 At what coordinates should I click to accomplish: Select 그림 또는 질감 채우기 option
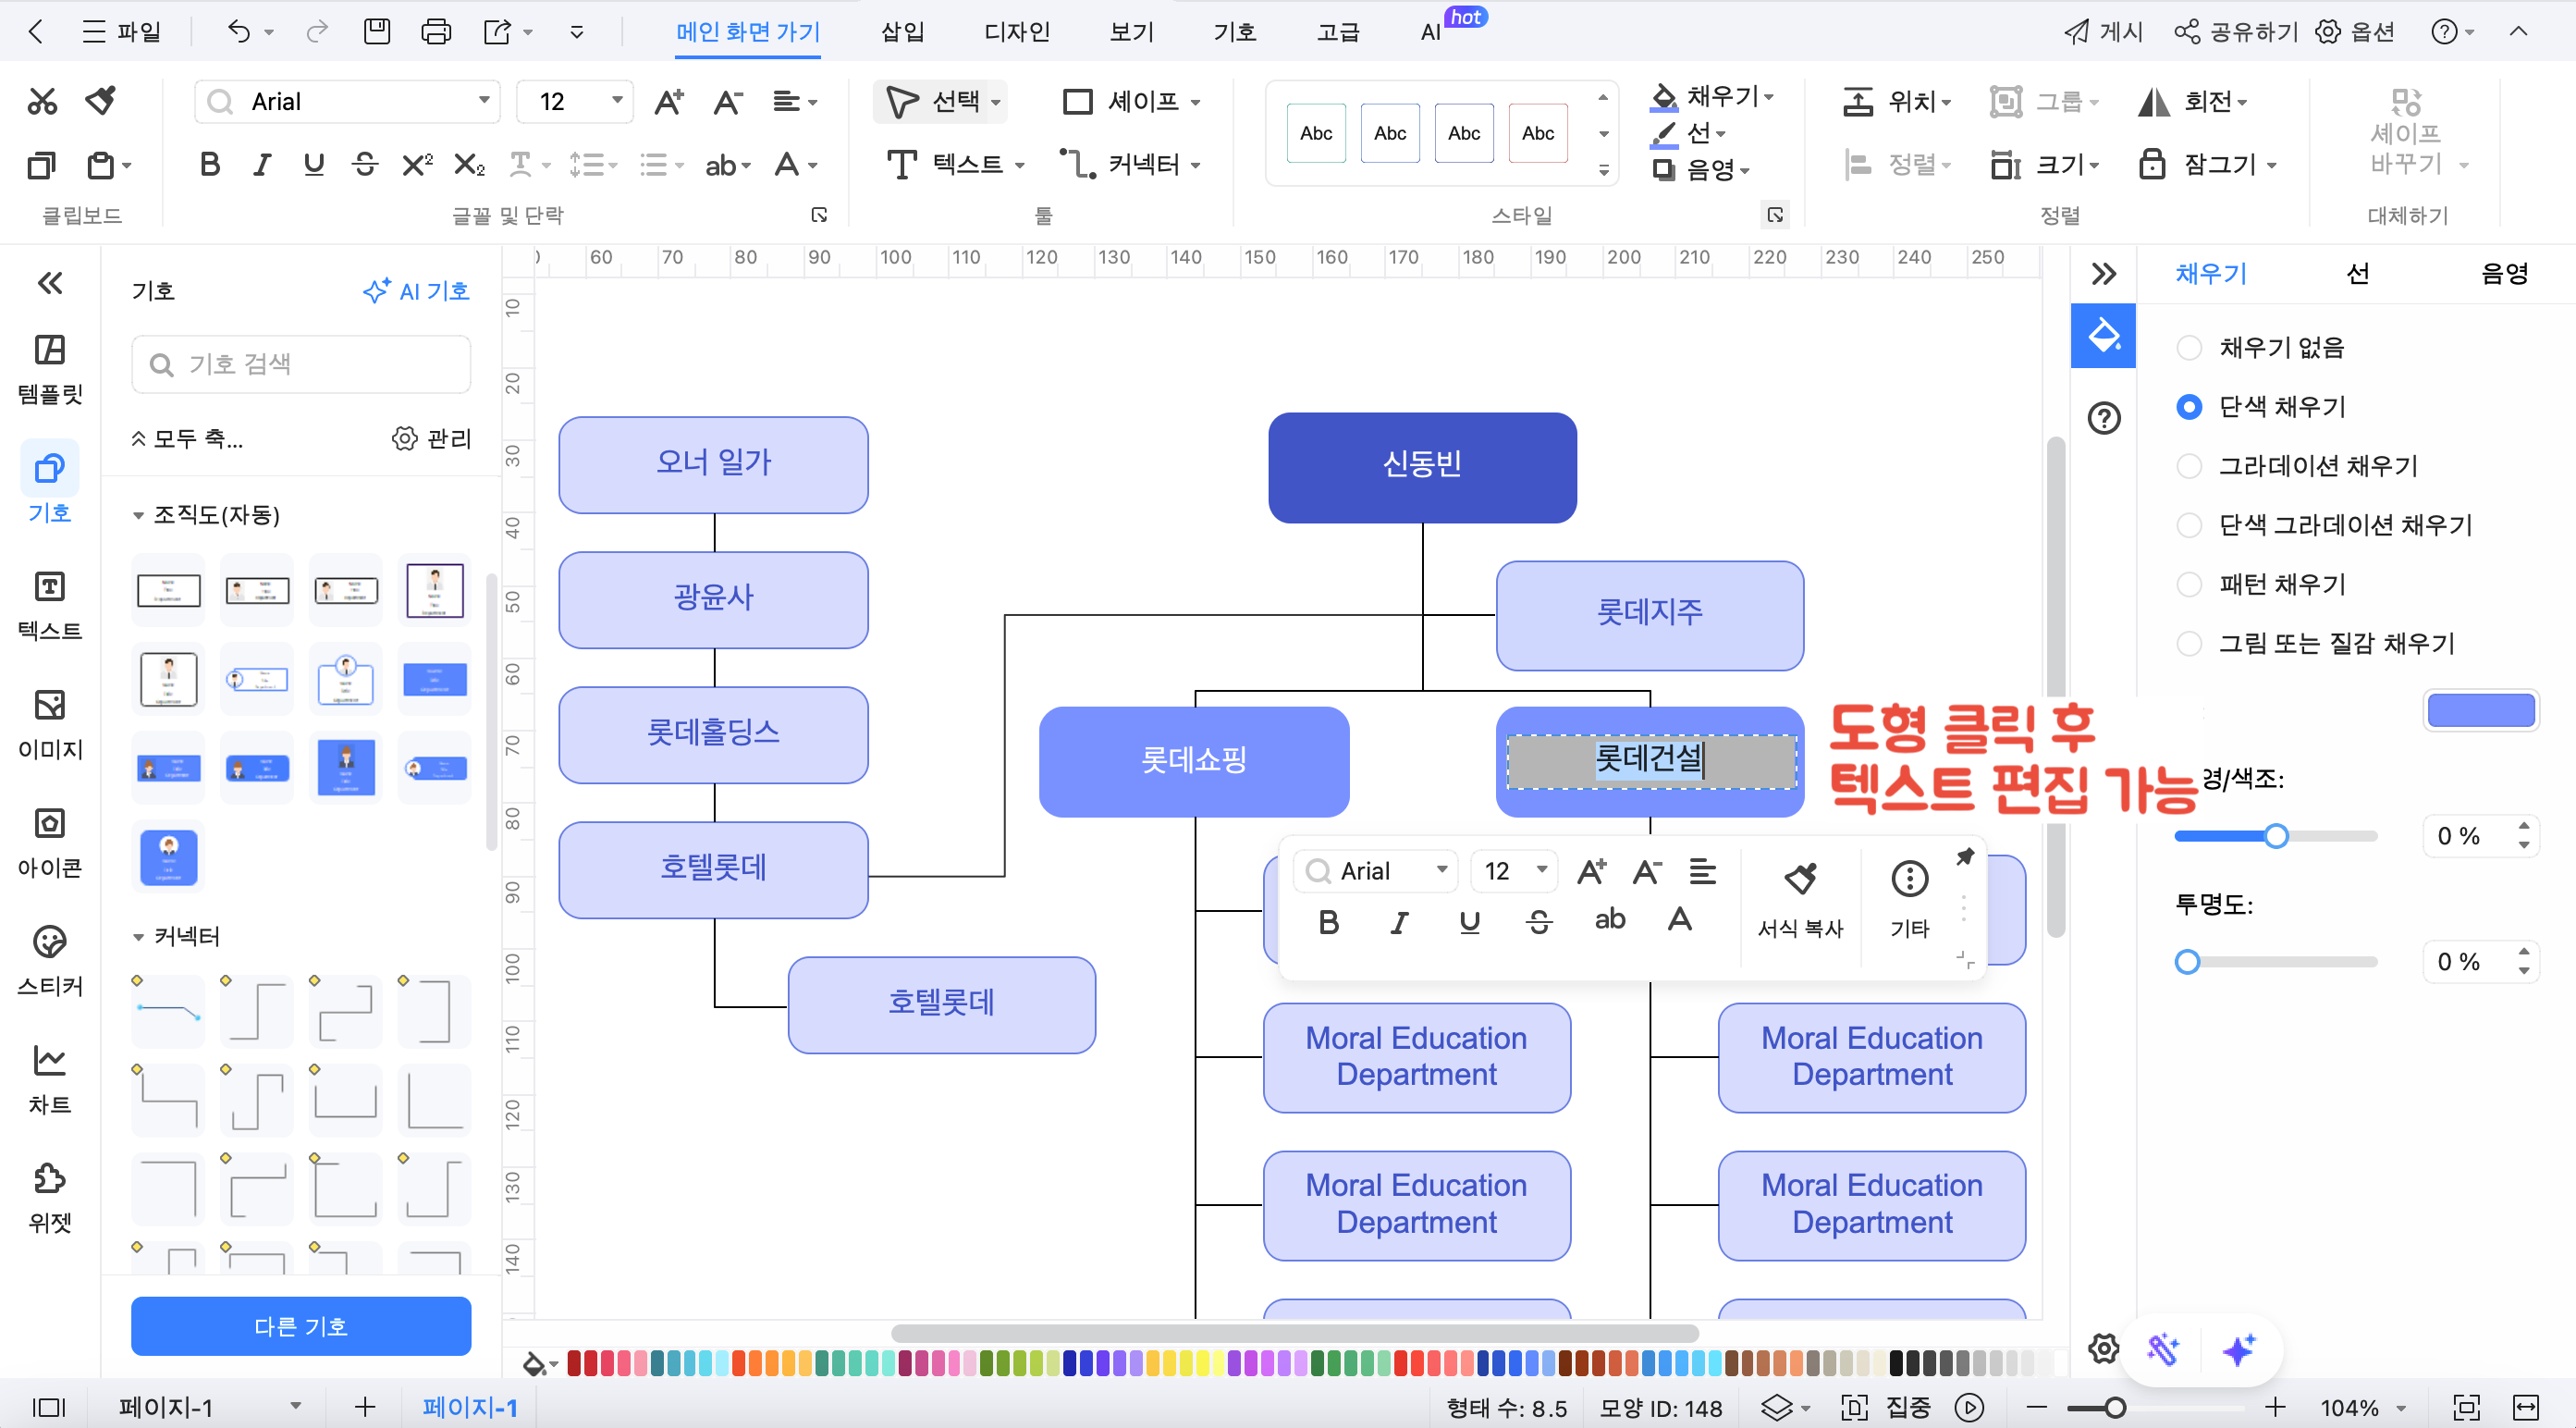tap(2188, 643)
